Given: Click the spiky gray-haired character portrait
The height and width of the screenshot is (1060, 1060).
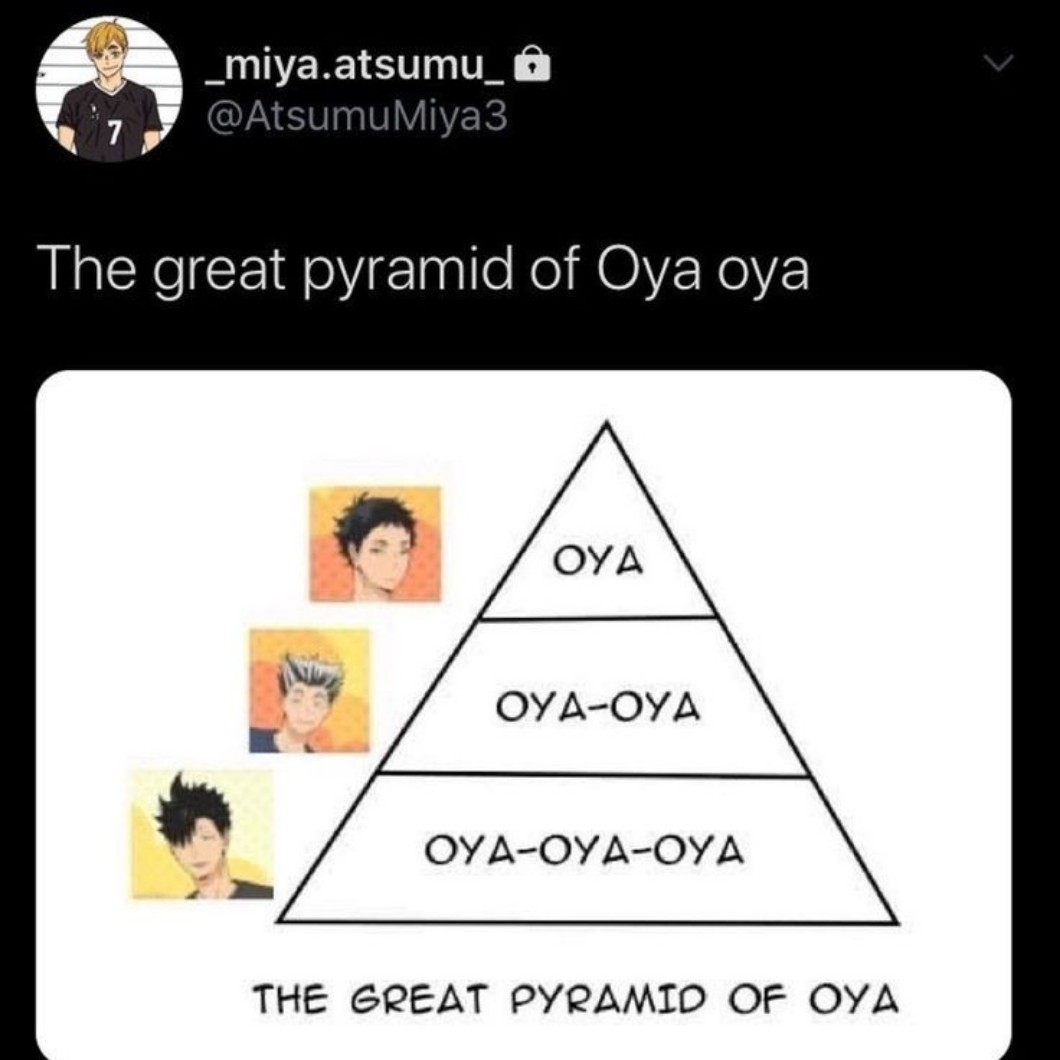Looking at the screenshot, I should [310, 690].
